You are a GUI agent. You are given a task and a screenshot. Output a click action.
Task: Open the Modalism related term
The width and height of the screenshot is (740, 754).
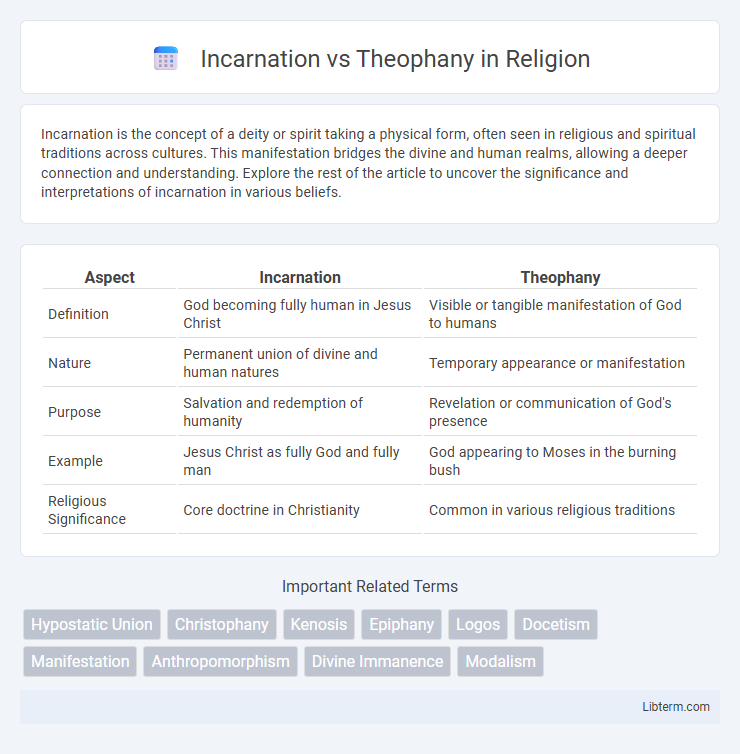(x=501, y=661)
